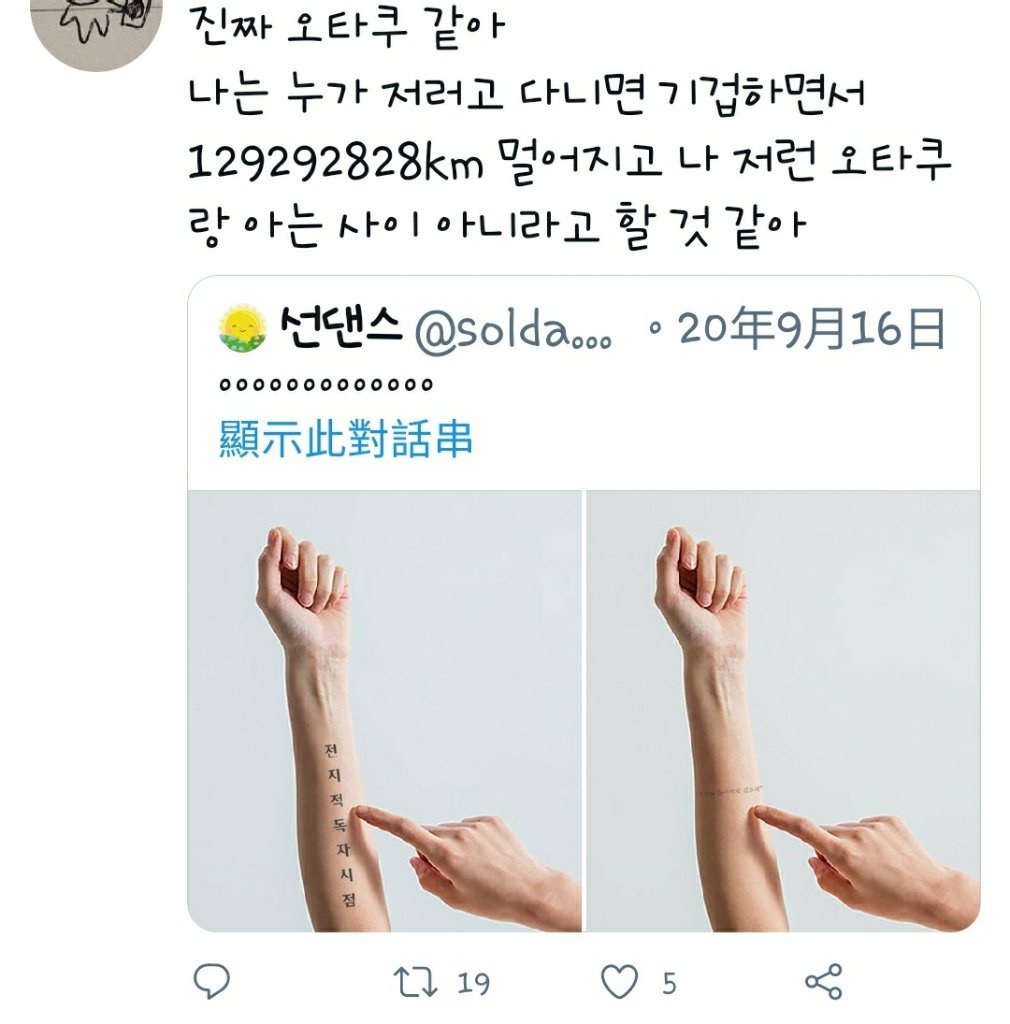Viewport: 1010px width, 1024px height.
Task: Click the 顯示此對話串 link
Action: pos(345,438)
